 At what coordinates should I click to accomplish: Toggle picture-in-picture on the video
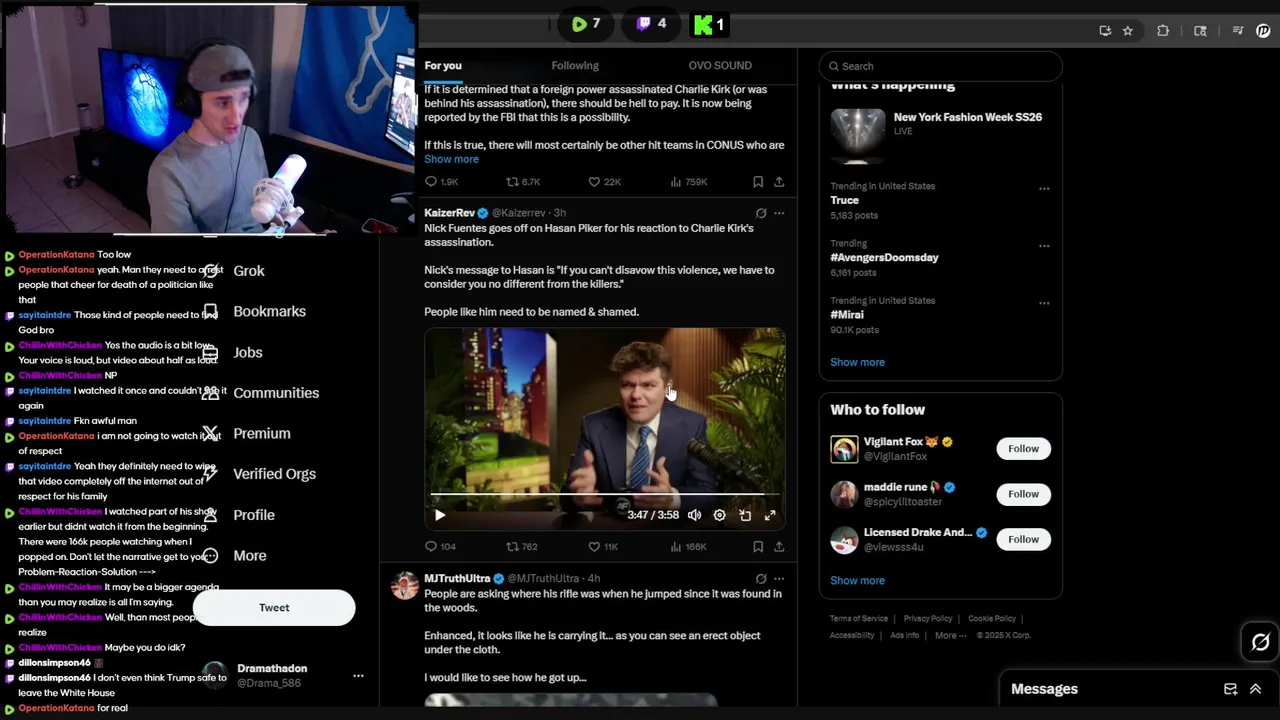[x=745, y=516]
